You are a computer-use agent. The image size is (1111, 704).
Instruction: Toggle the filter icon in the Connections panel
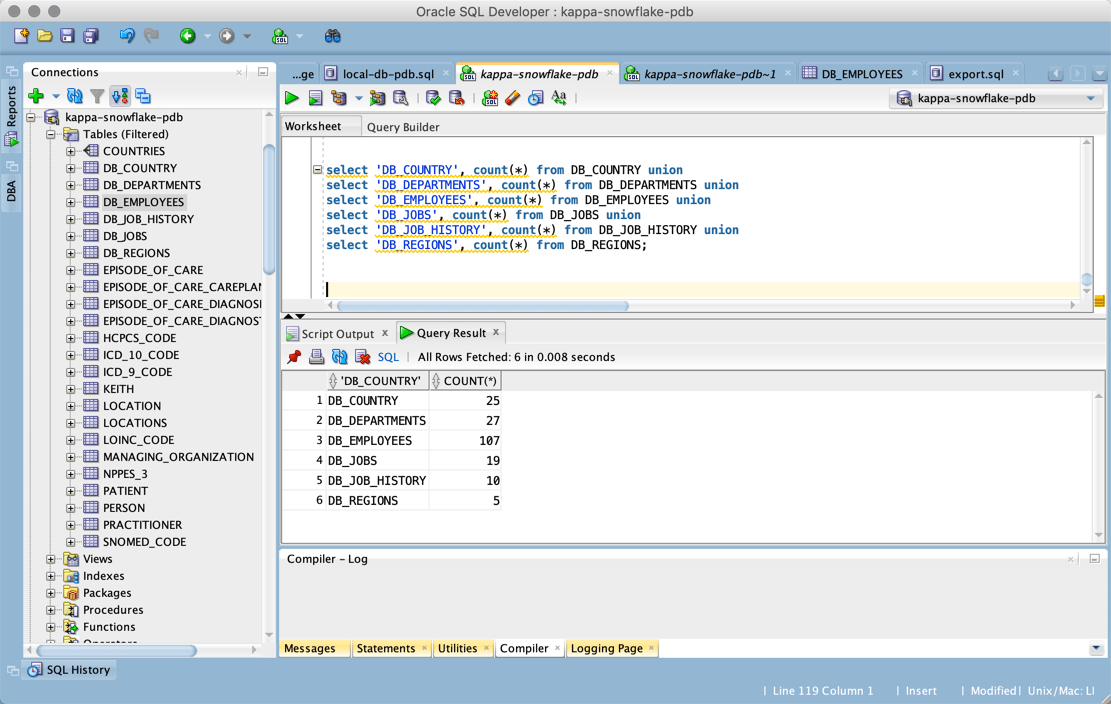tap(97, 97)
